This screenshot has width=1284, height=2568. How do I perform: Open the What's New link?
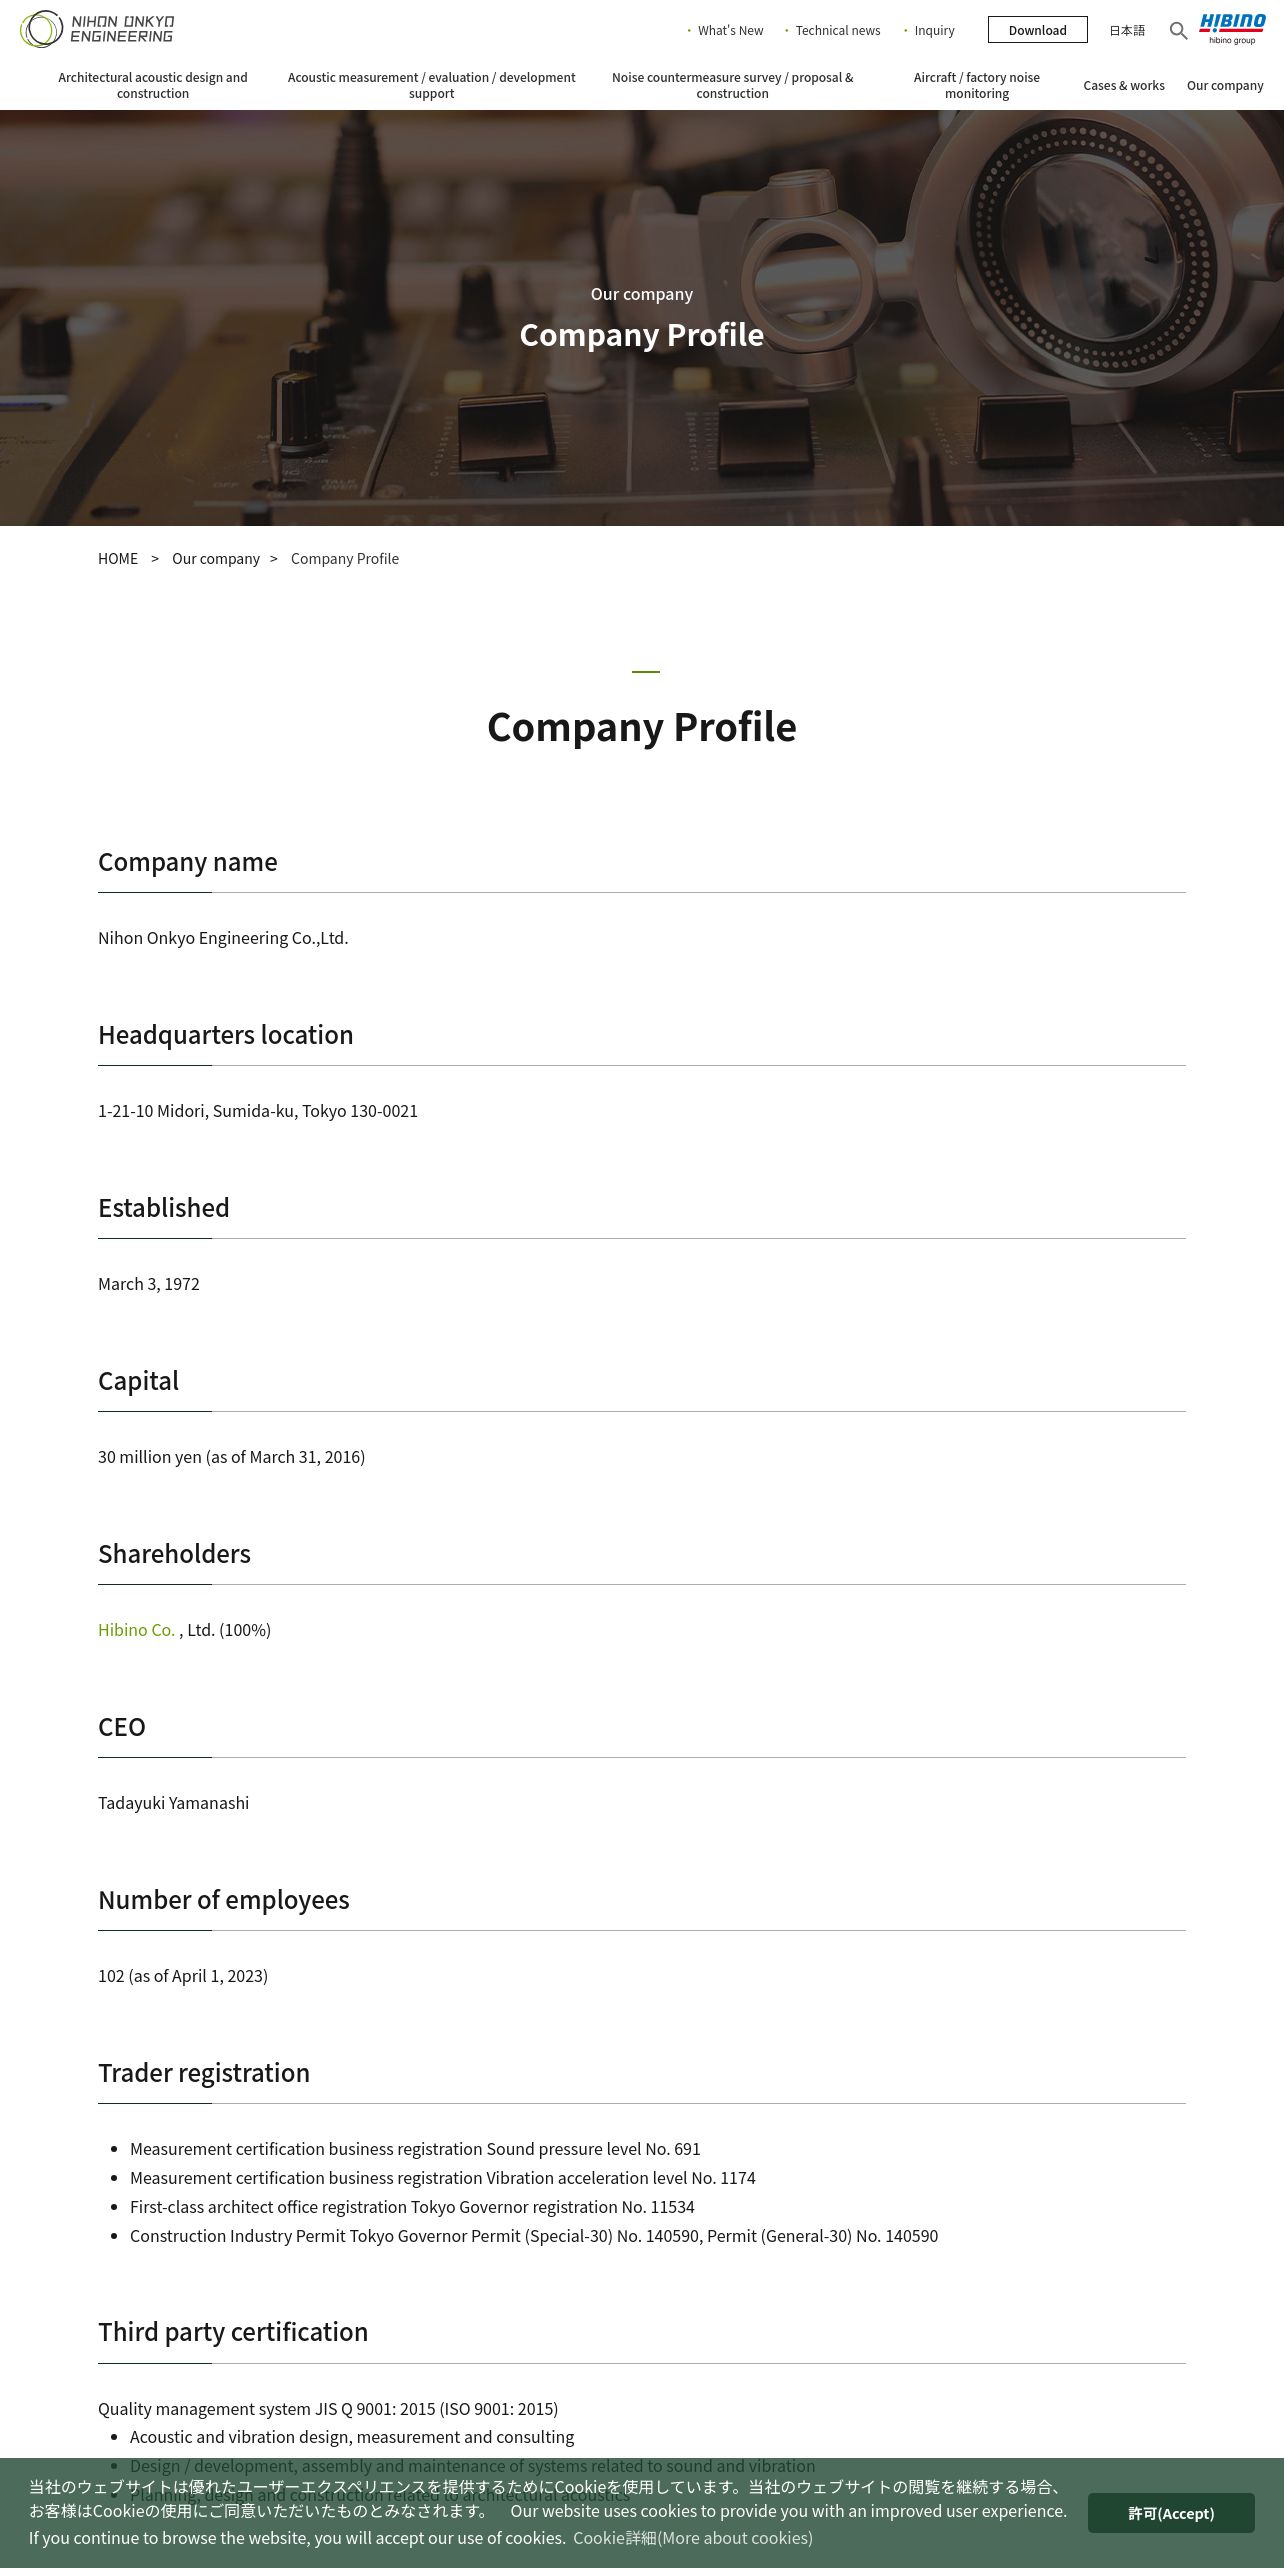730,31
